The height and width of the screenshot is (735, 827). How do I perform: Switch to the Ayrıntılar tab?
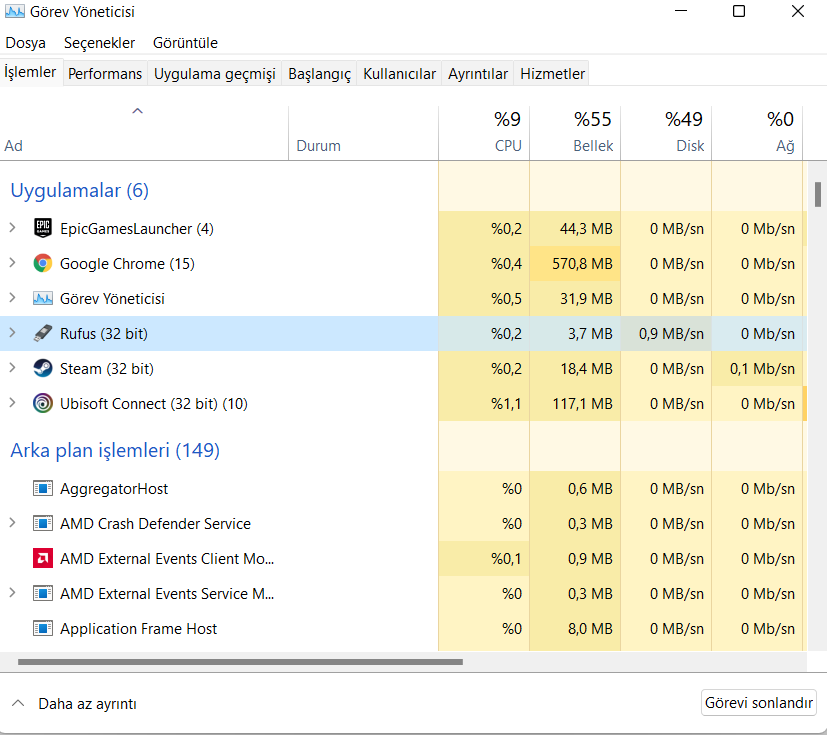point(477,73)
